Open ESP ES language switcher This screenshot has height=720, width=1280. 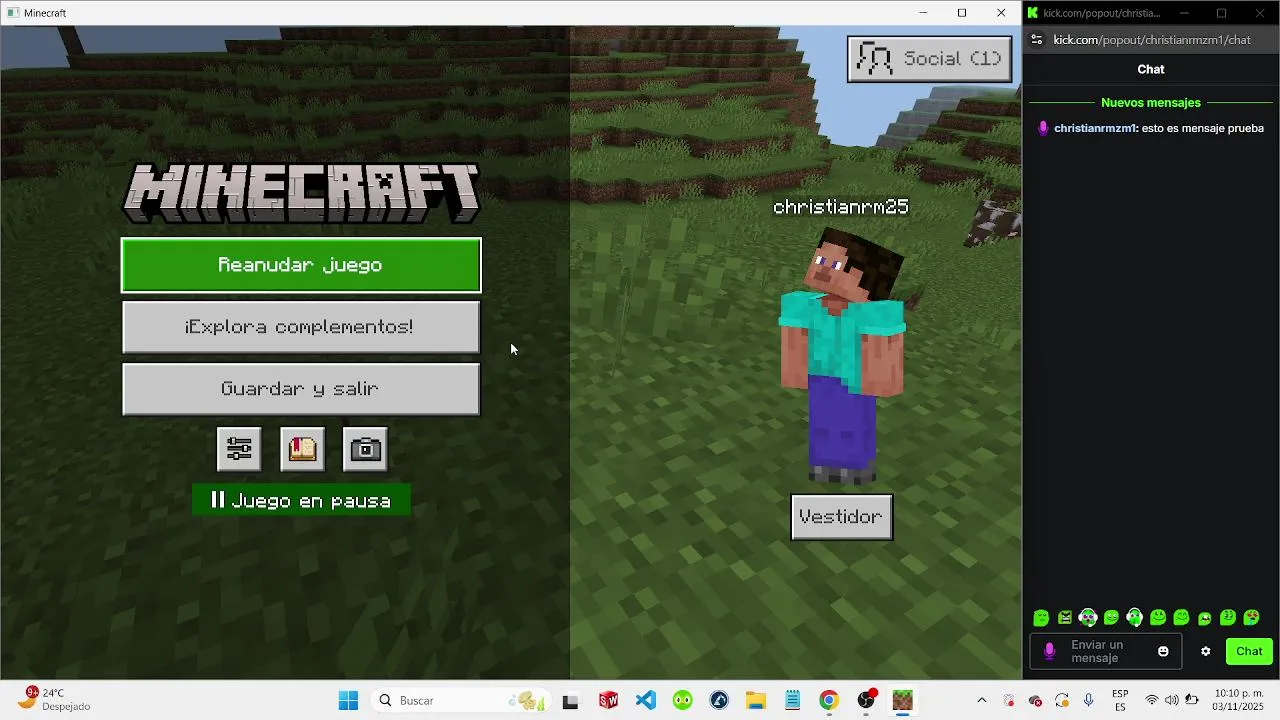click(1120, 701)
